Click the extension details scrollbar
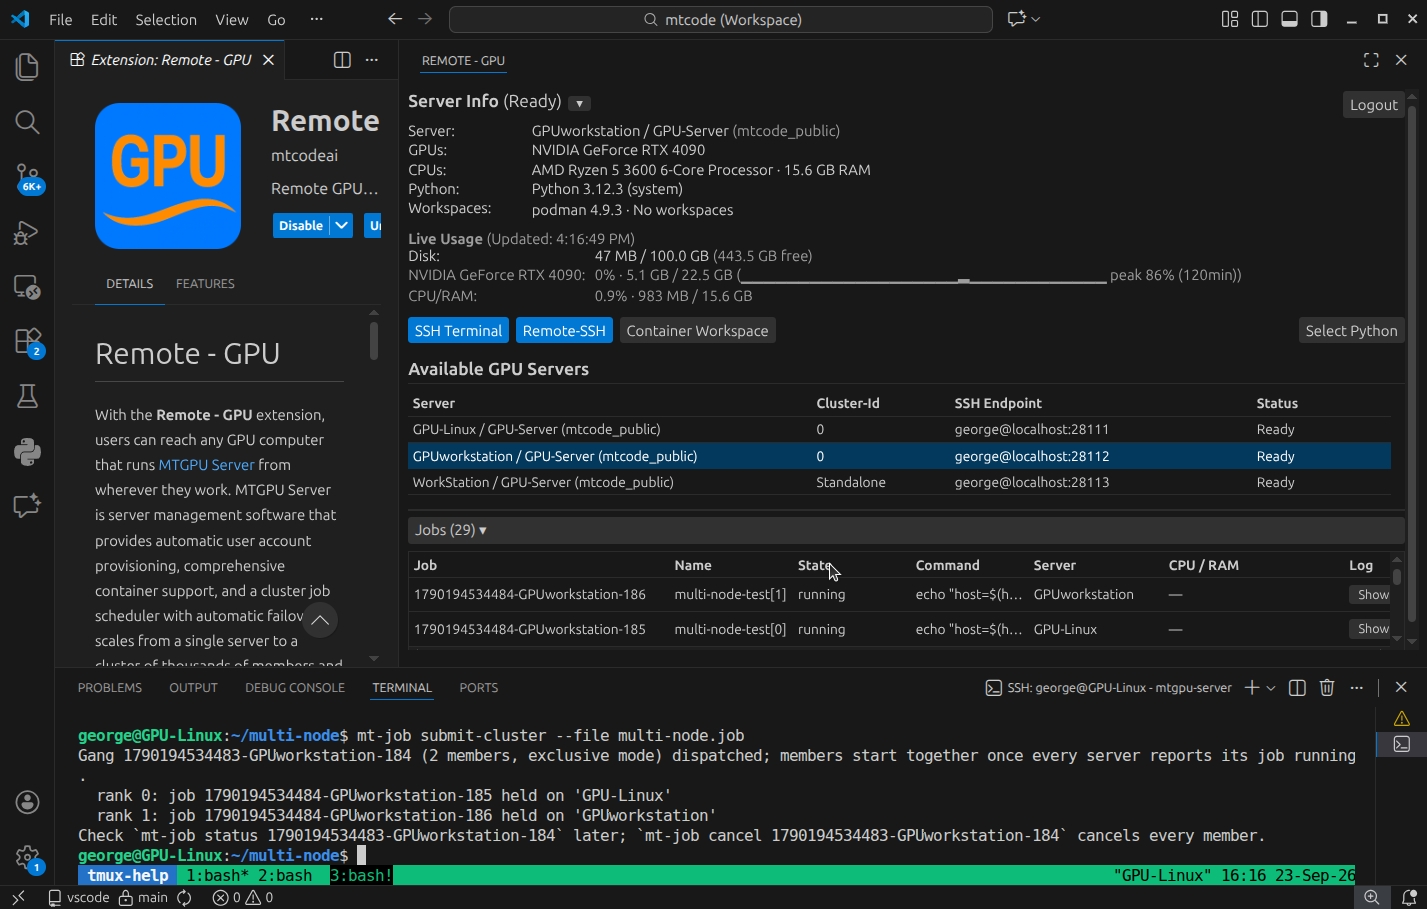This screenshot has height=909, width=1427. [374, 340]
